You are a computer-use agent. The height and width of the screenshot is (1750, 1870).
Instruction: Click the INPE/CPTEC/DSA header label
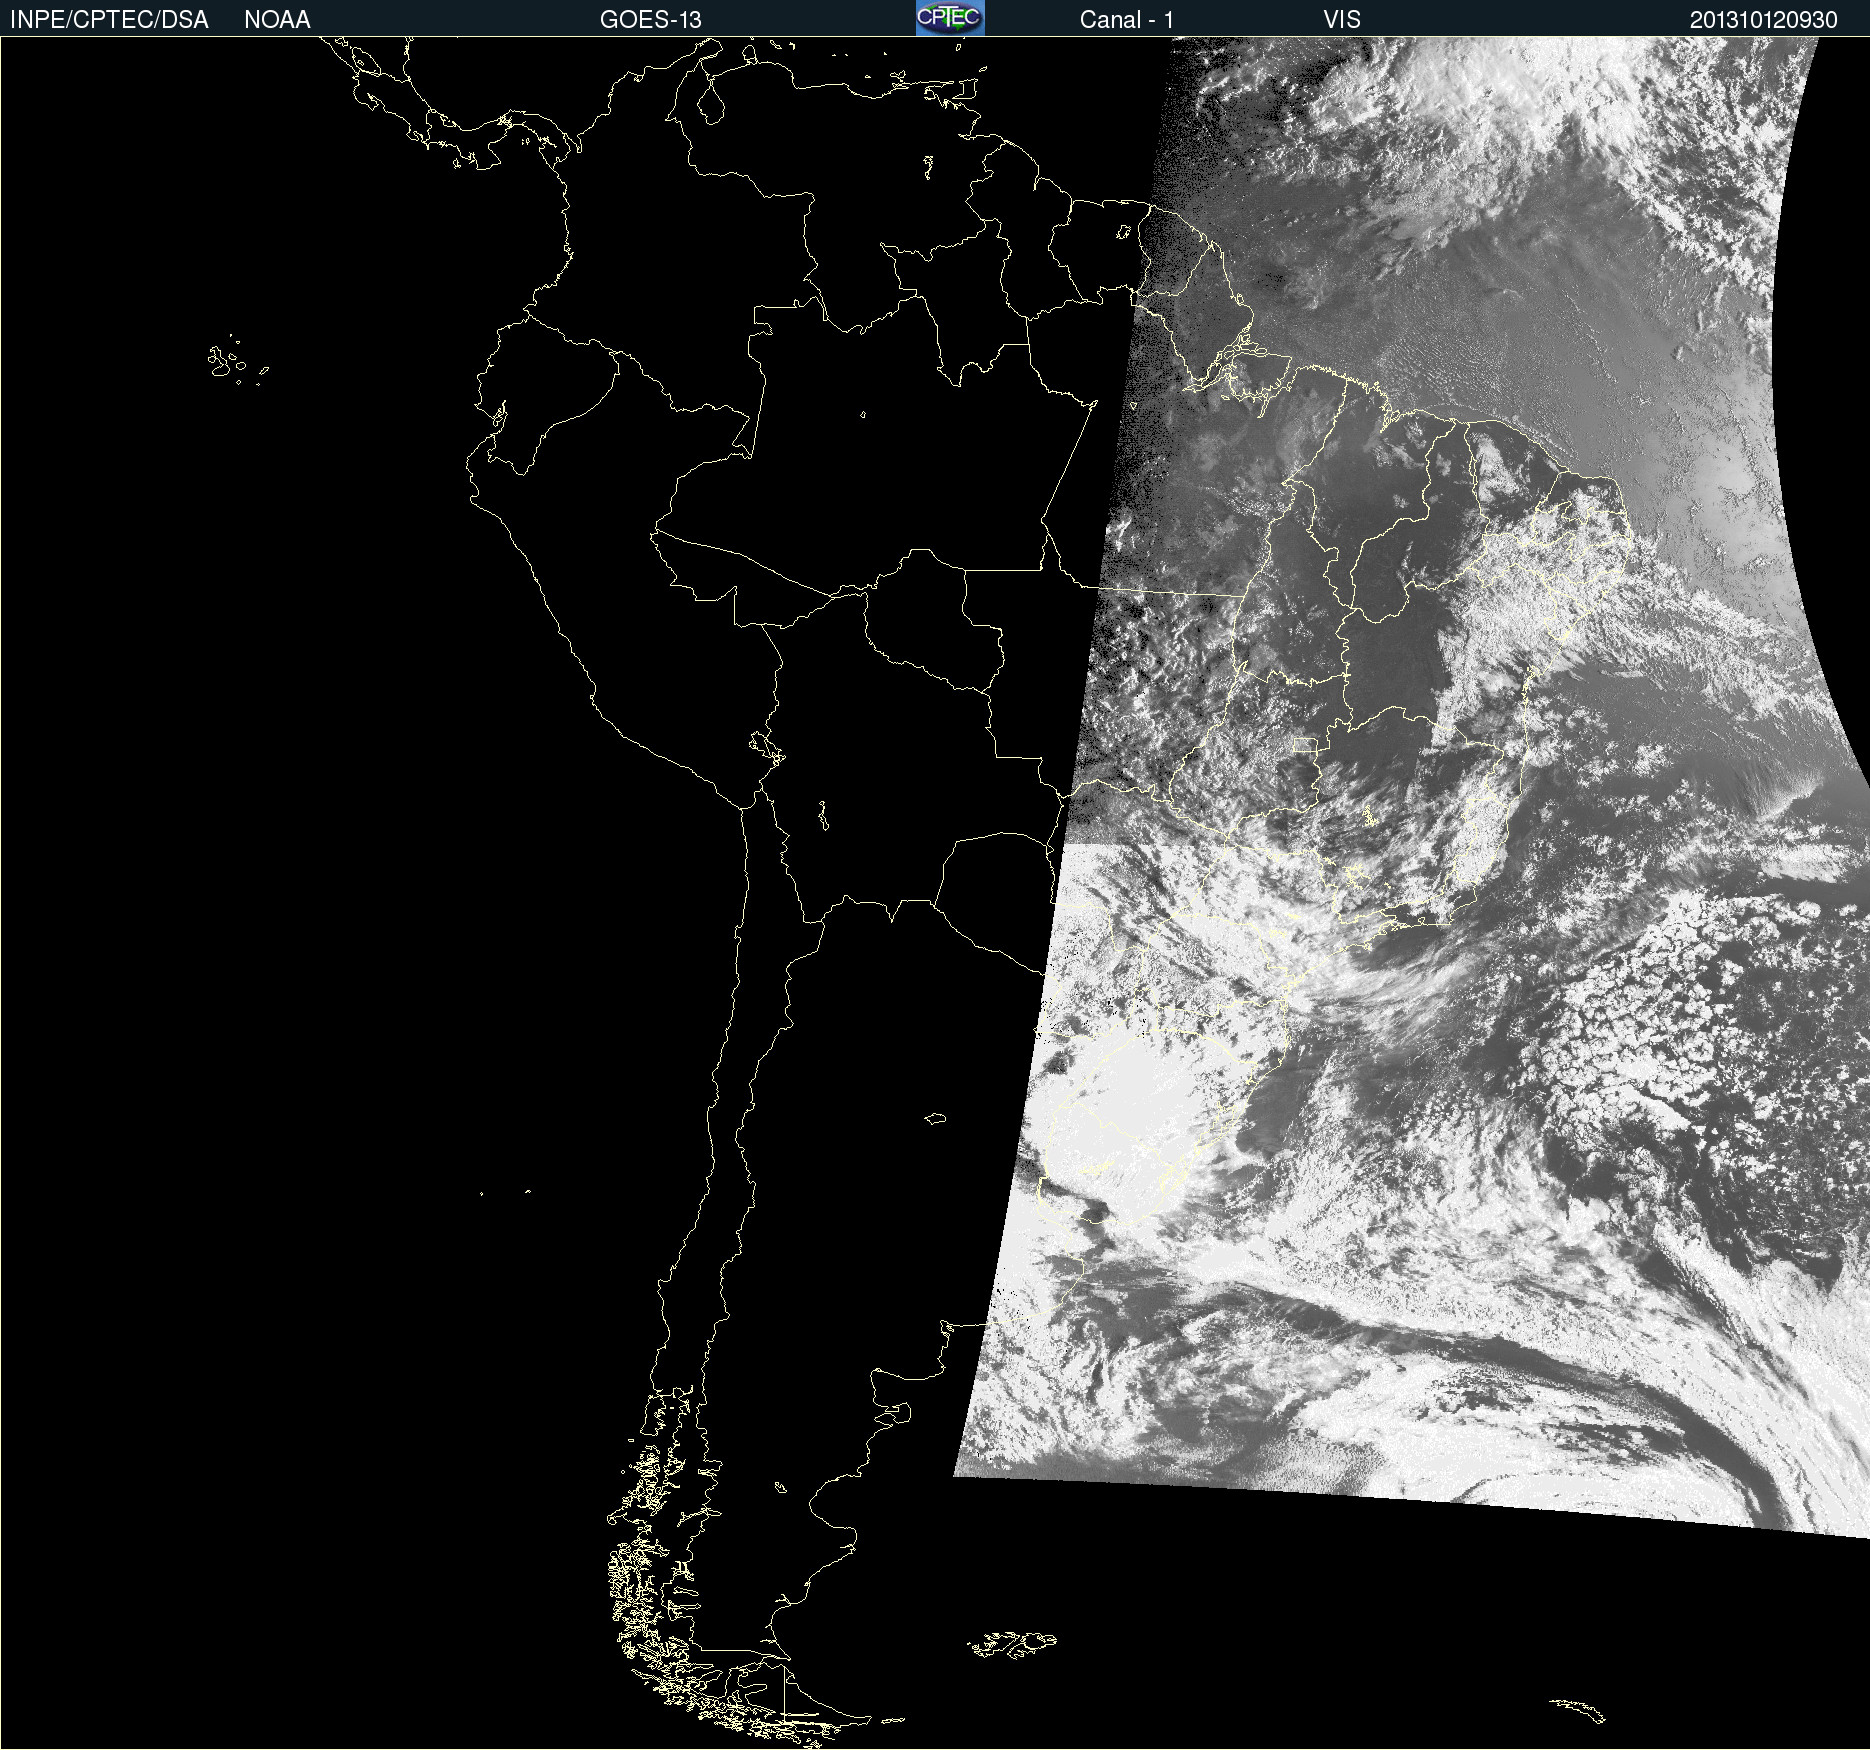tap(109, 19)
